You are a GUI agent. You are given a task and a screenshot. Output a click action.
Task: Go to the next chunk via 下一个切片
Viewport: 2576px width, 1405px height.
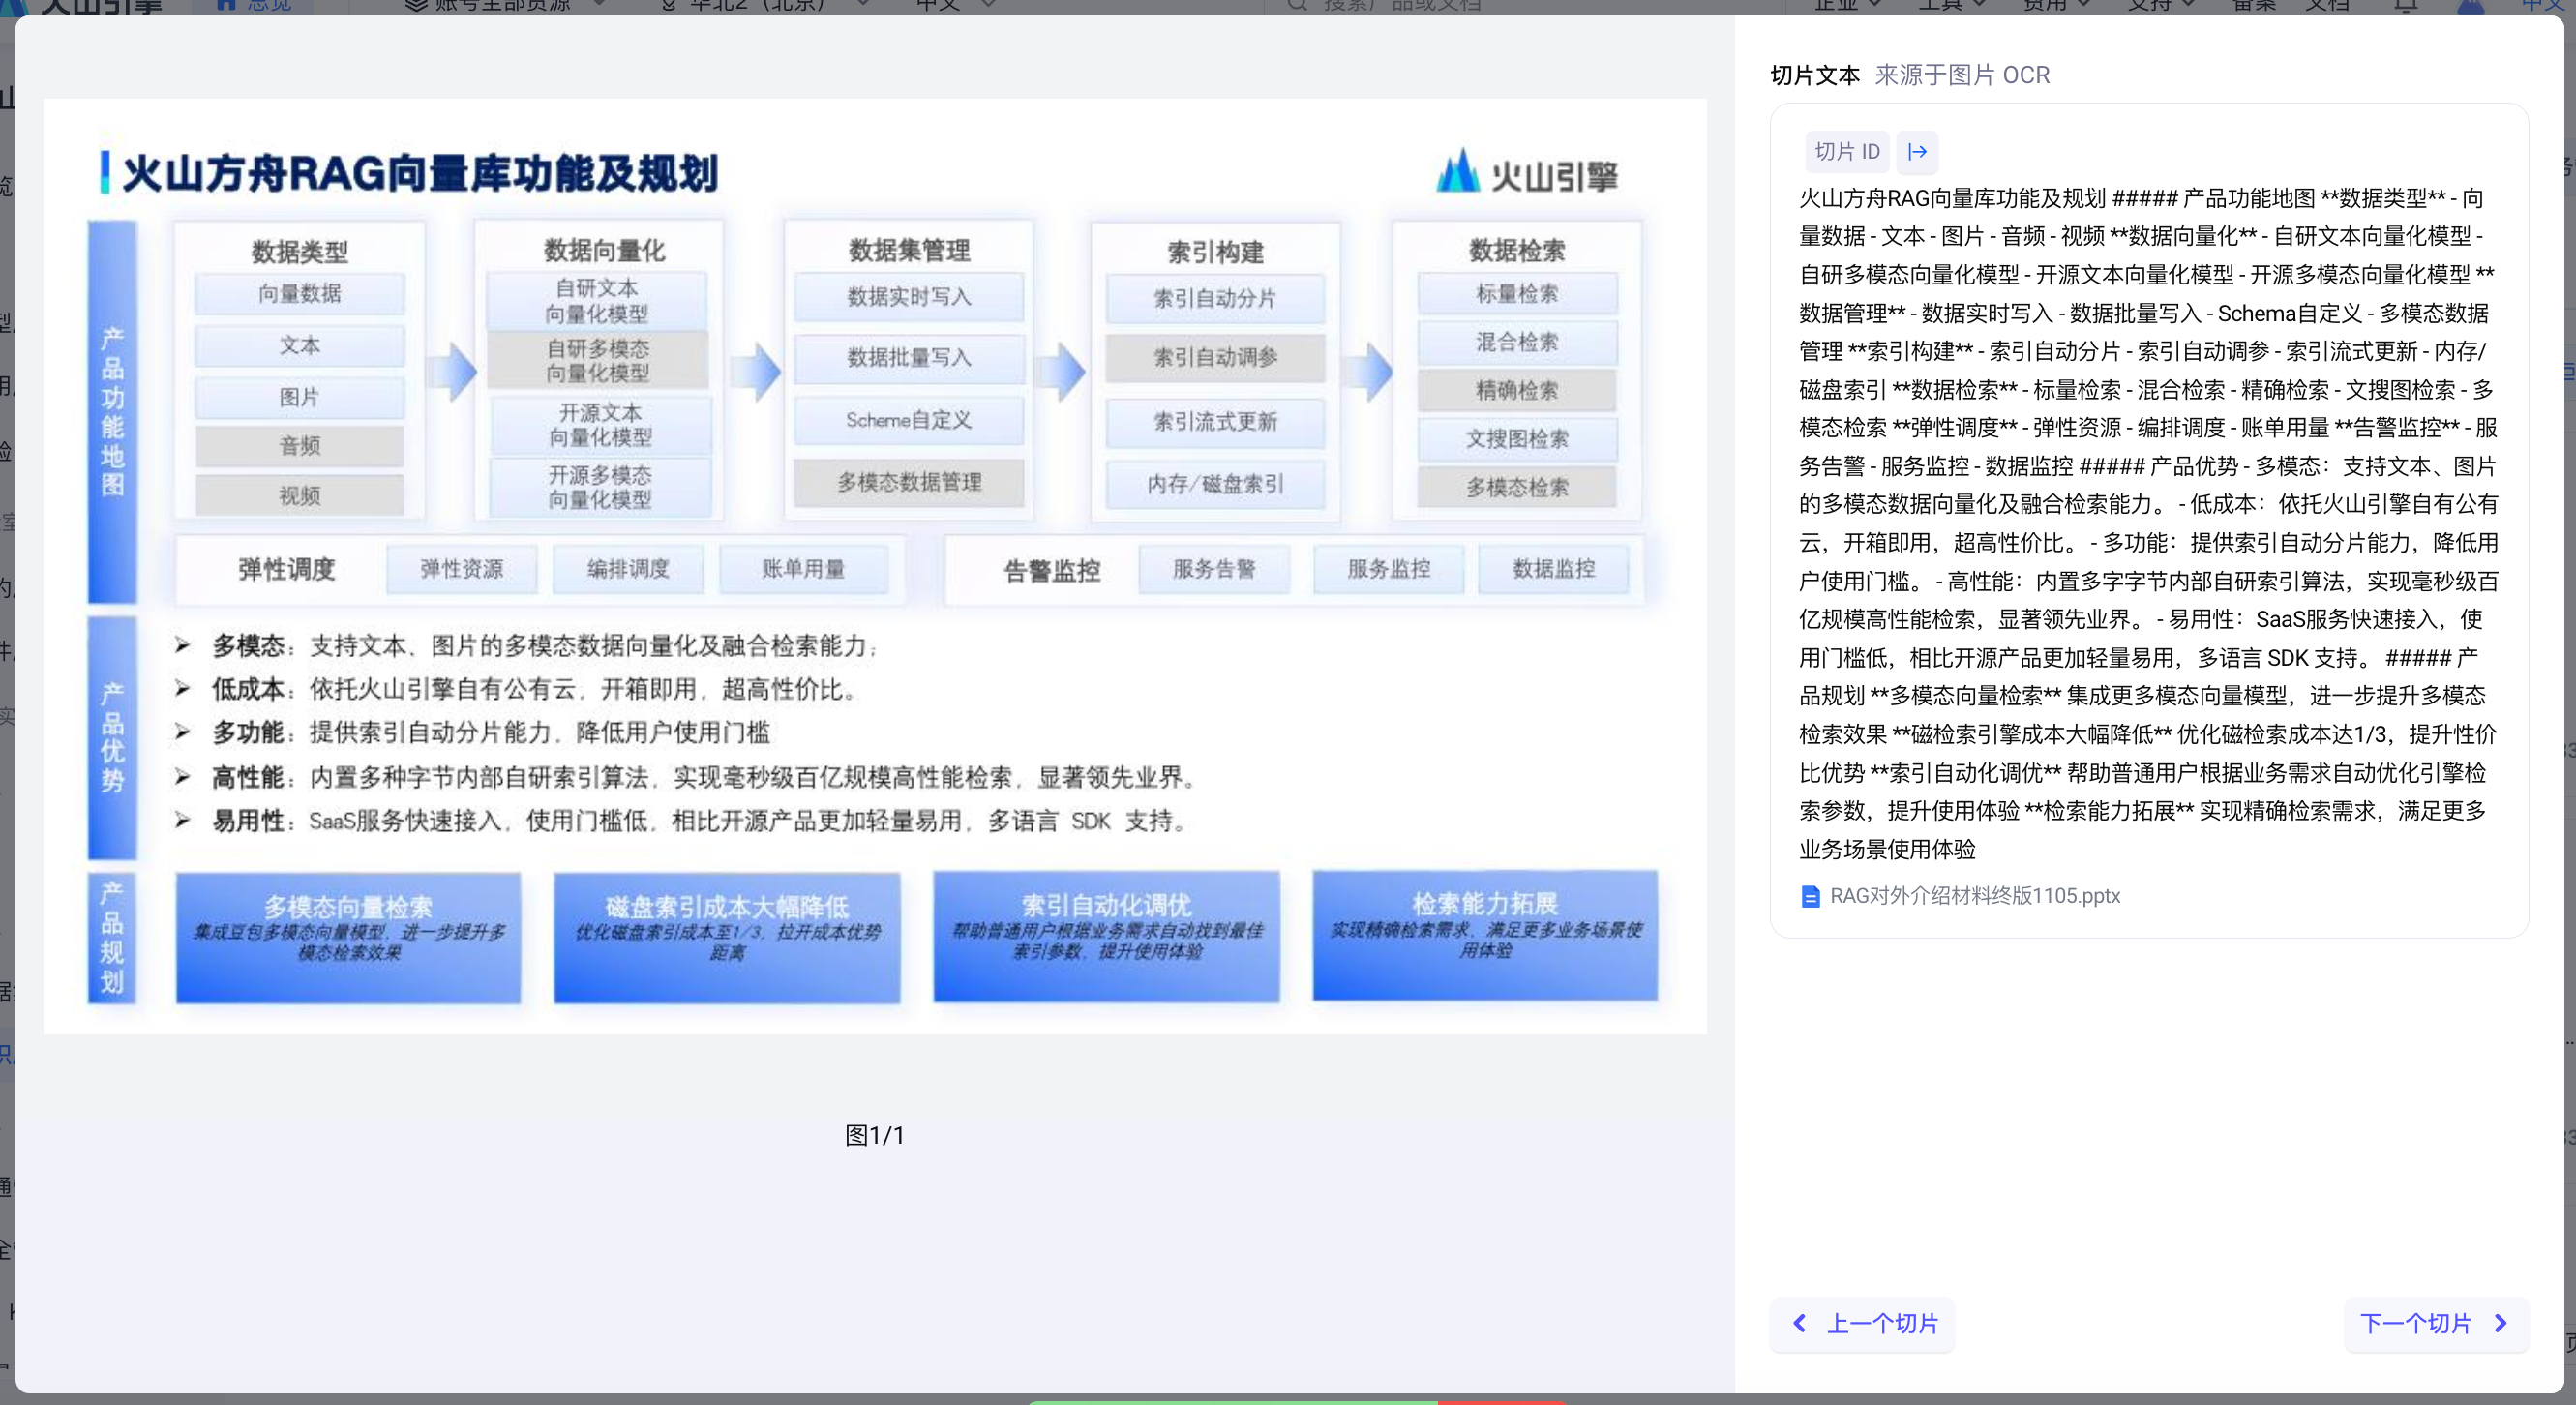pos(2435,1323)
